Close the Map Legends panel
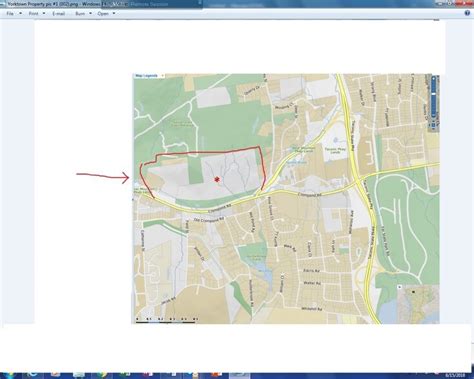The image size is (474, 379). pyautogui.click(x=162, y=76)
